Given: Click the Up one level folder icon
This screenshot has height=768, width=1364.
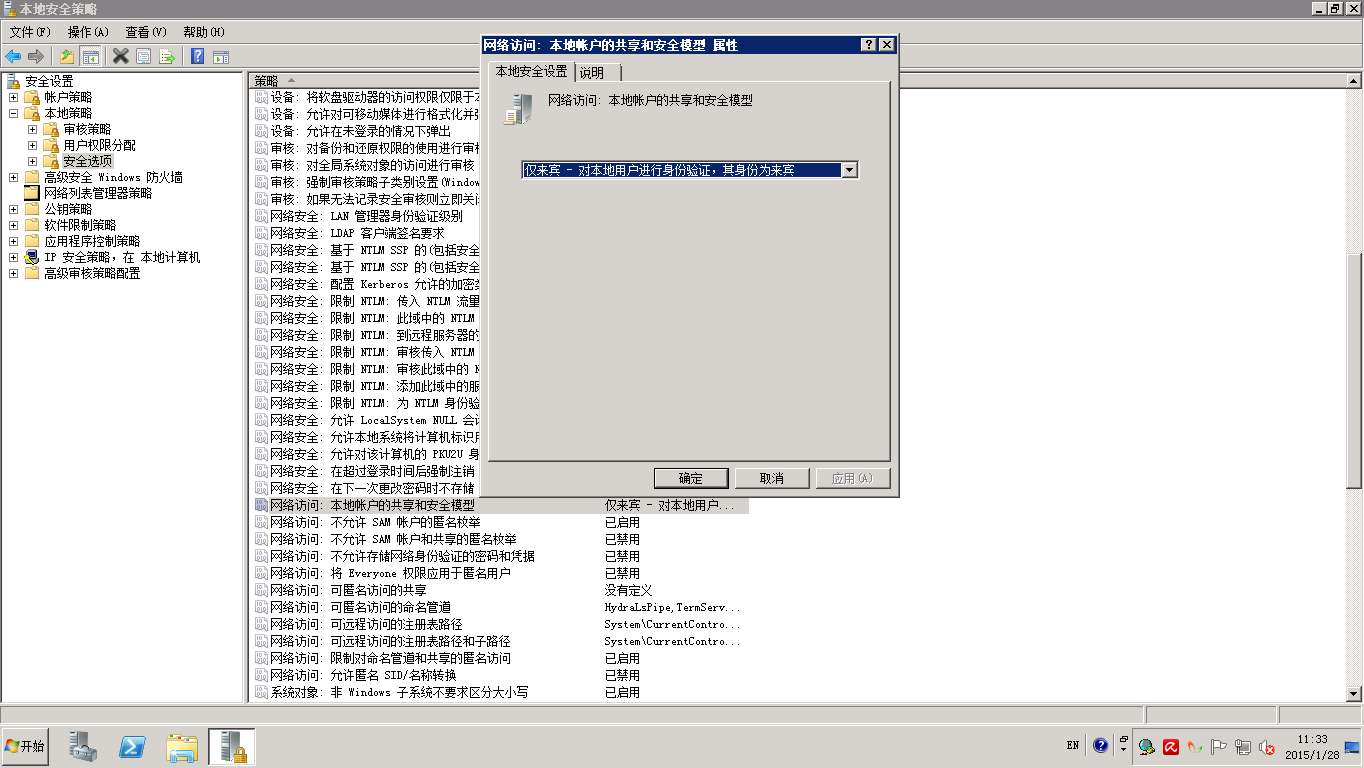Looking at the screenshot, I should pos(67,56).
